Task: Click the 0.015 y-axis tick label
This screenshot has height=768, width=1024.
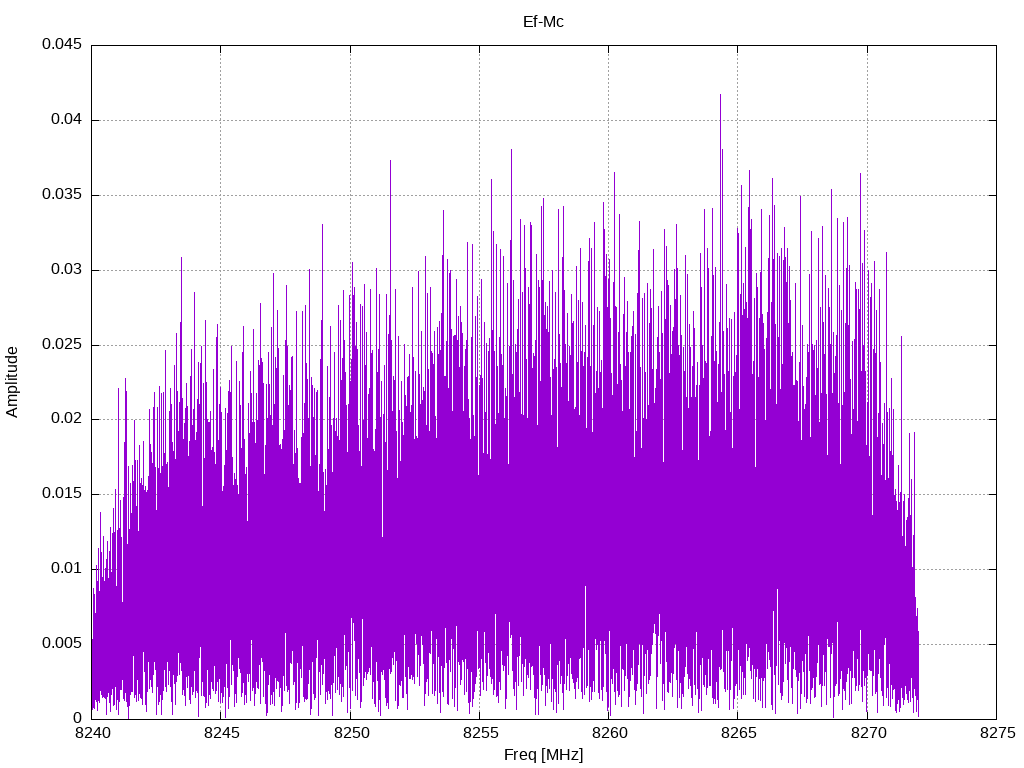Action: point(62,494)
